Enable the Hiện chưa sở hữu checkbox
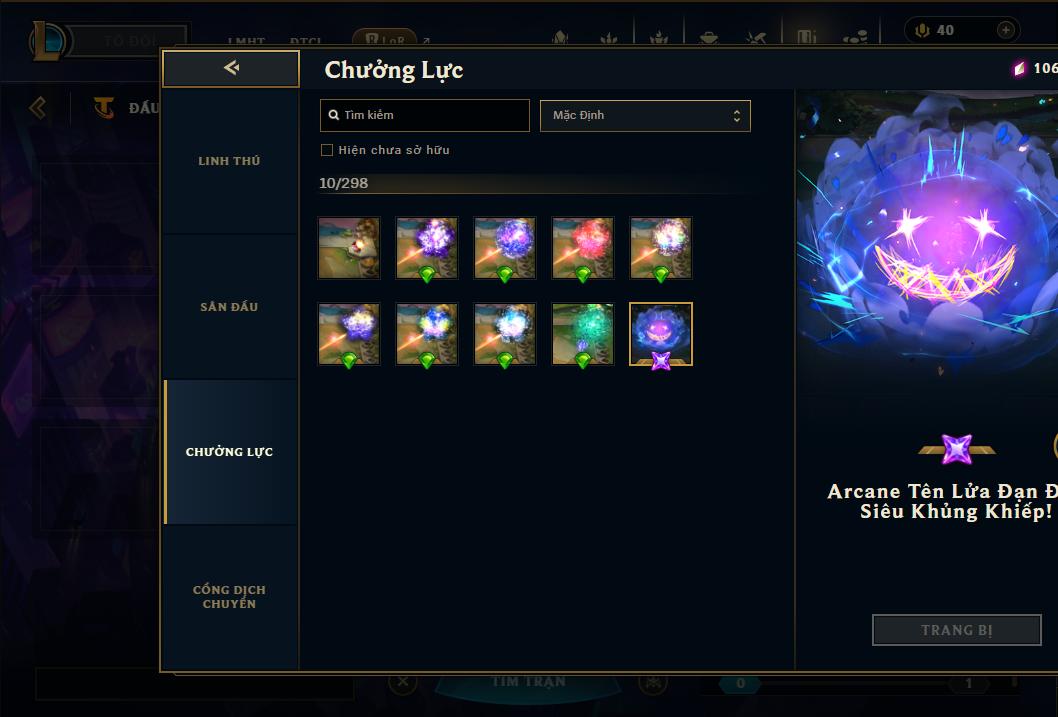 pos(327,150)
